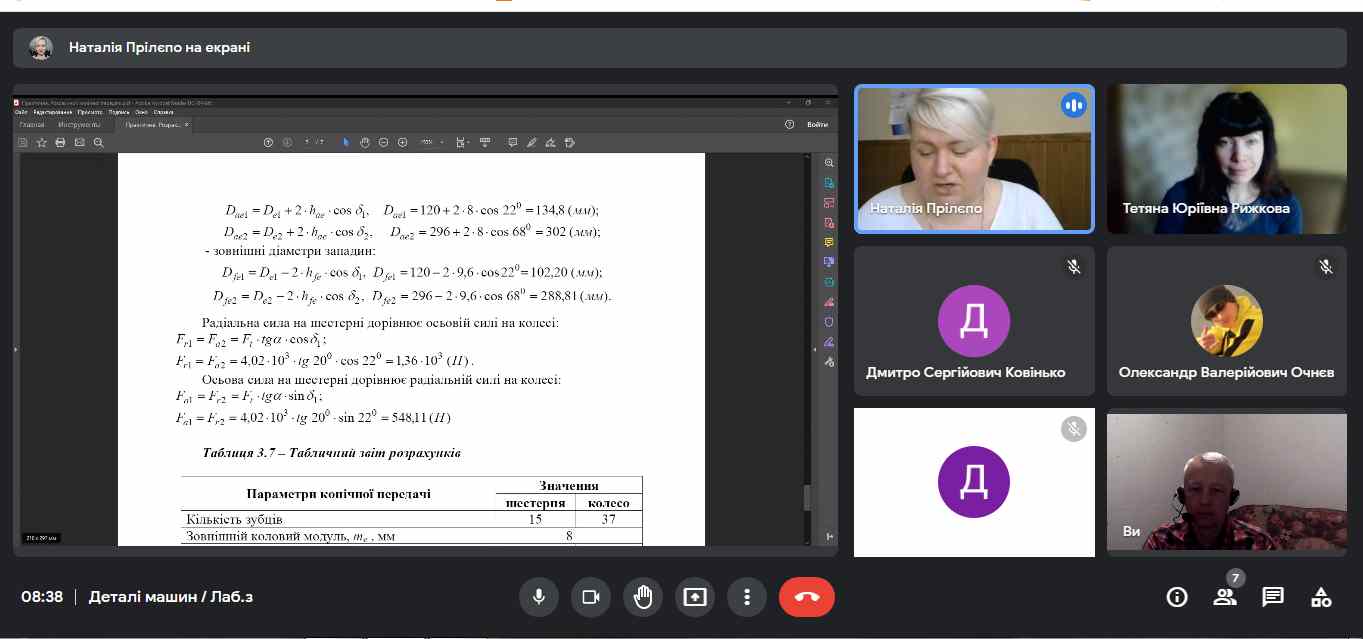Viewport: 1363px width, 639px height.
Task: Open the Подпись menu in Acrobat
Action: [119, 112]
